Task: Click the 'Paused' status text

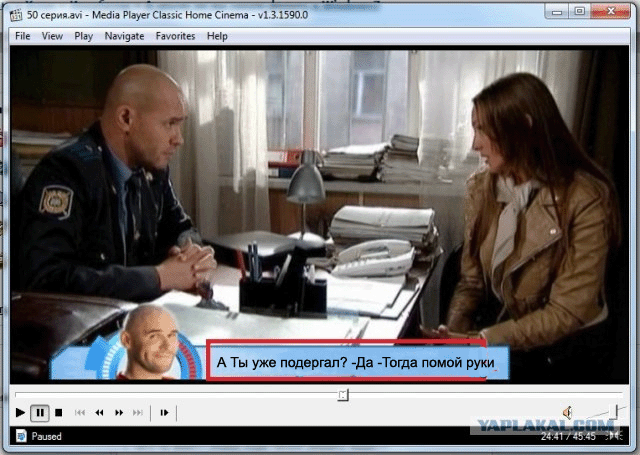Action: click(x=47, y=436)
